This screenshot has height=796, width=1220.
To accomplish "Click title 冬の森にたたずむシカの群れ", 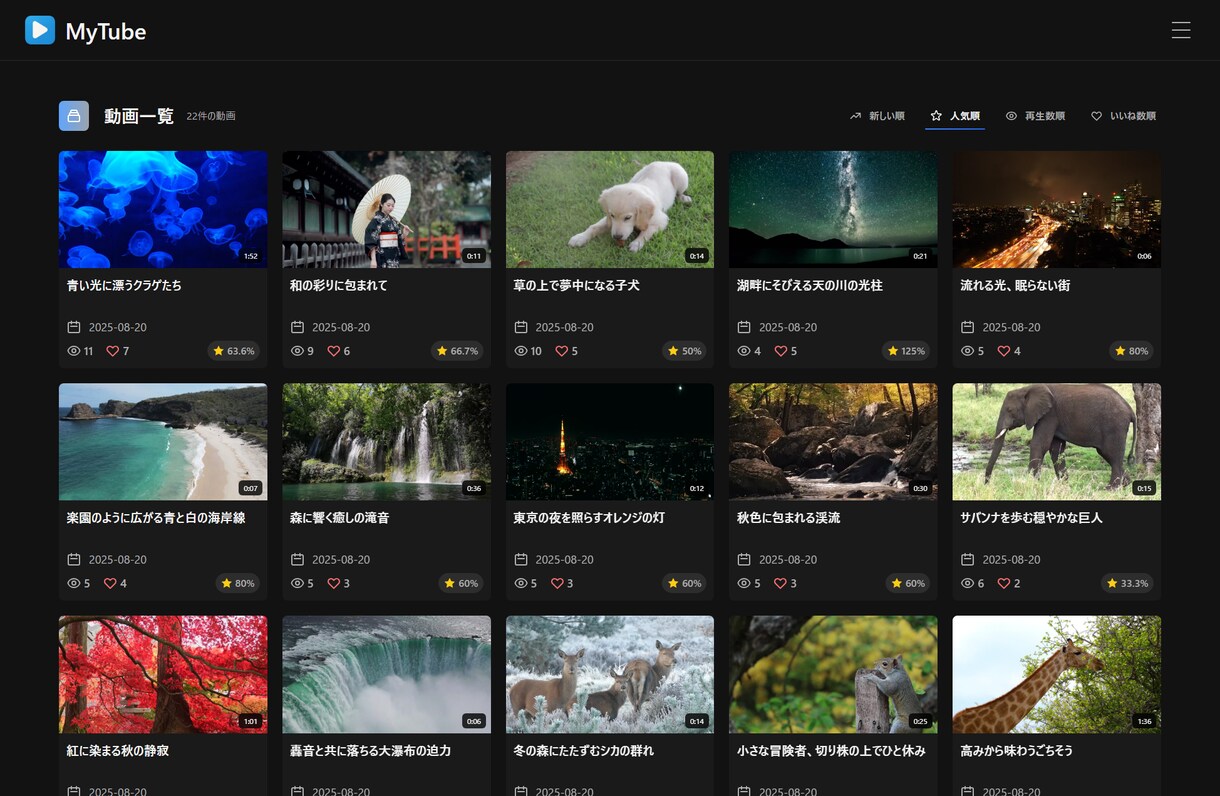I will [x=584, y=750].
